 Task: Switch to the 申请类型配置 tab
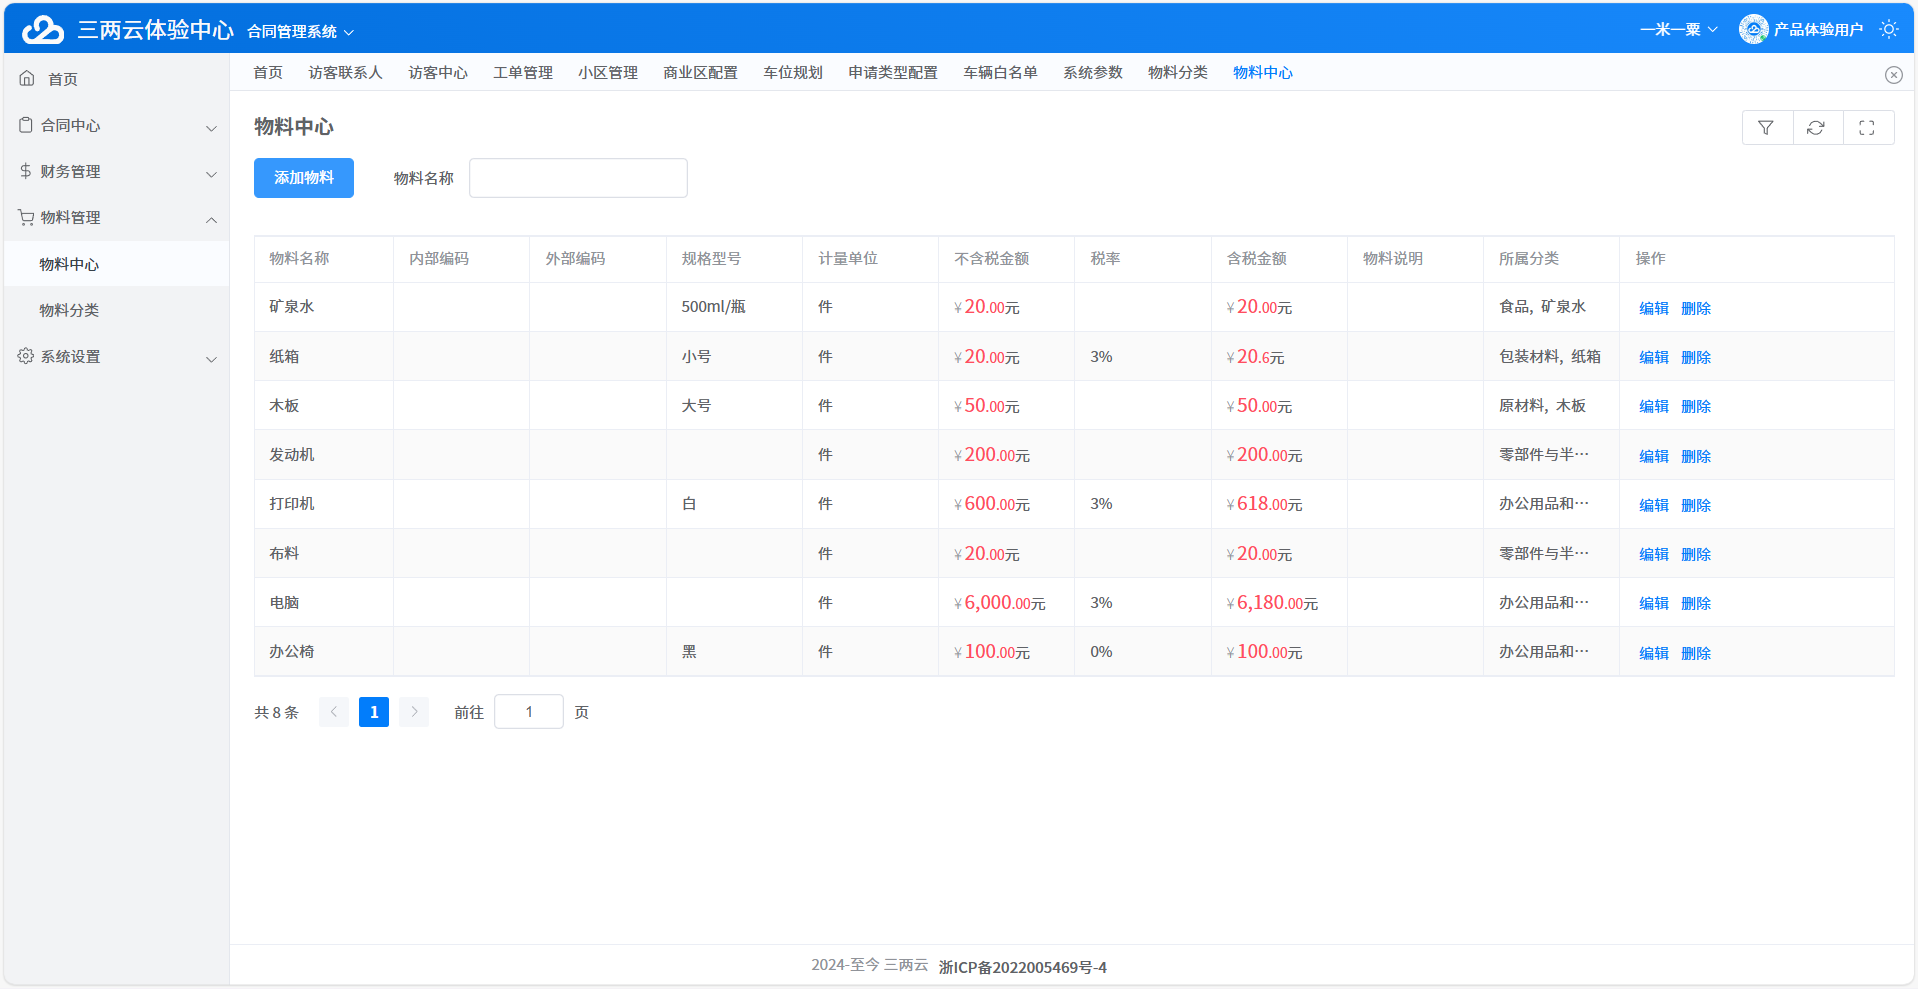pyautogui.click(x=893, y=72)
